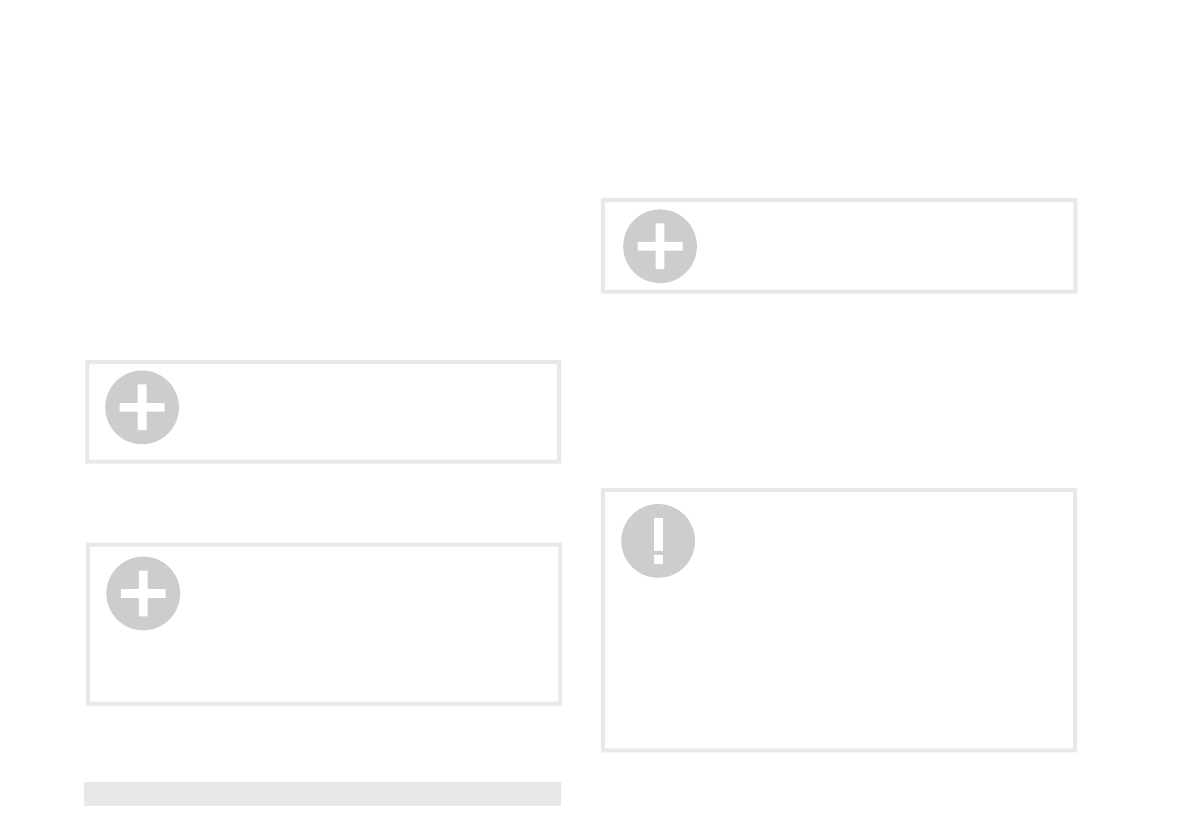The height and width of the screenshot is (839, 1191).
Task: Click the exclamation mark warning icon
Action: 658,541
